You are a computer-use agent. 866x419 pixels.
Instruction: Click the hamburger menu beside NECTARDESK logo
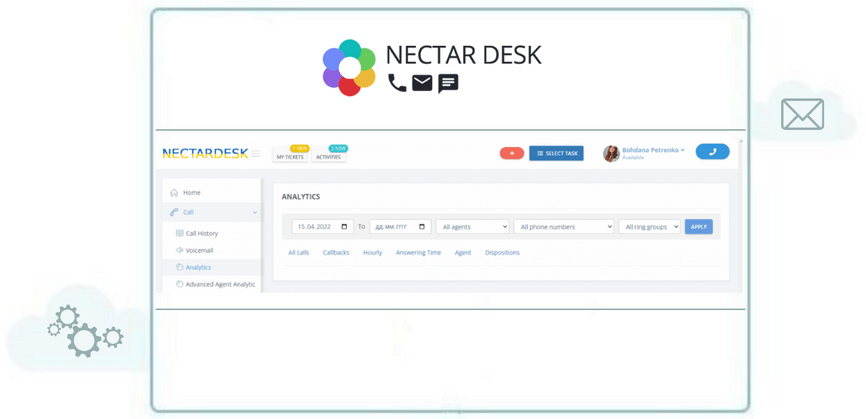pyautogui.click(x=255, y=153)
